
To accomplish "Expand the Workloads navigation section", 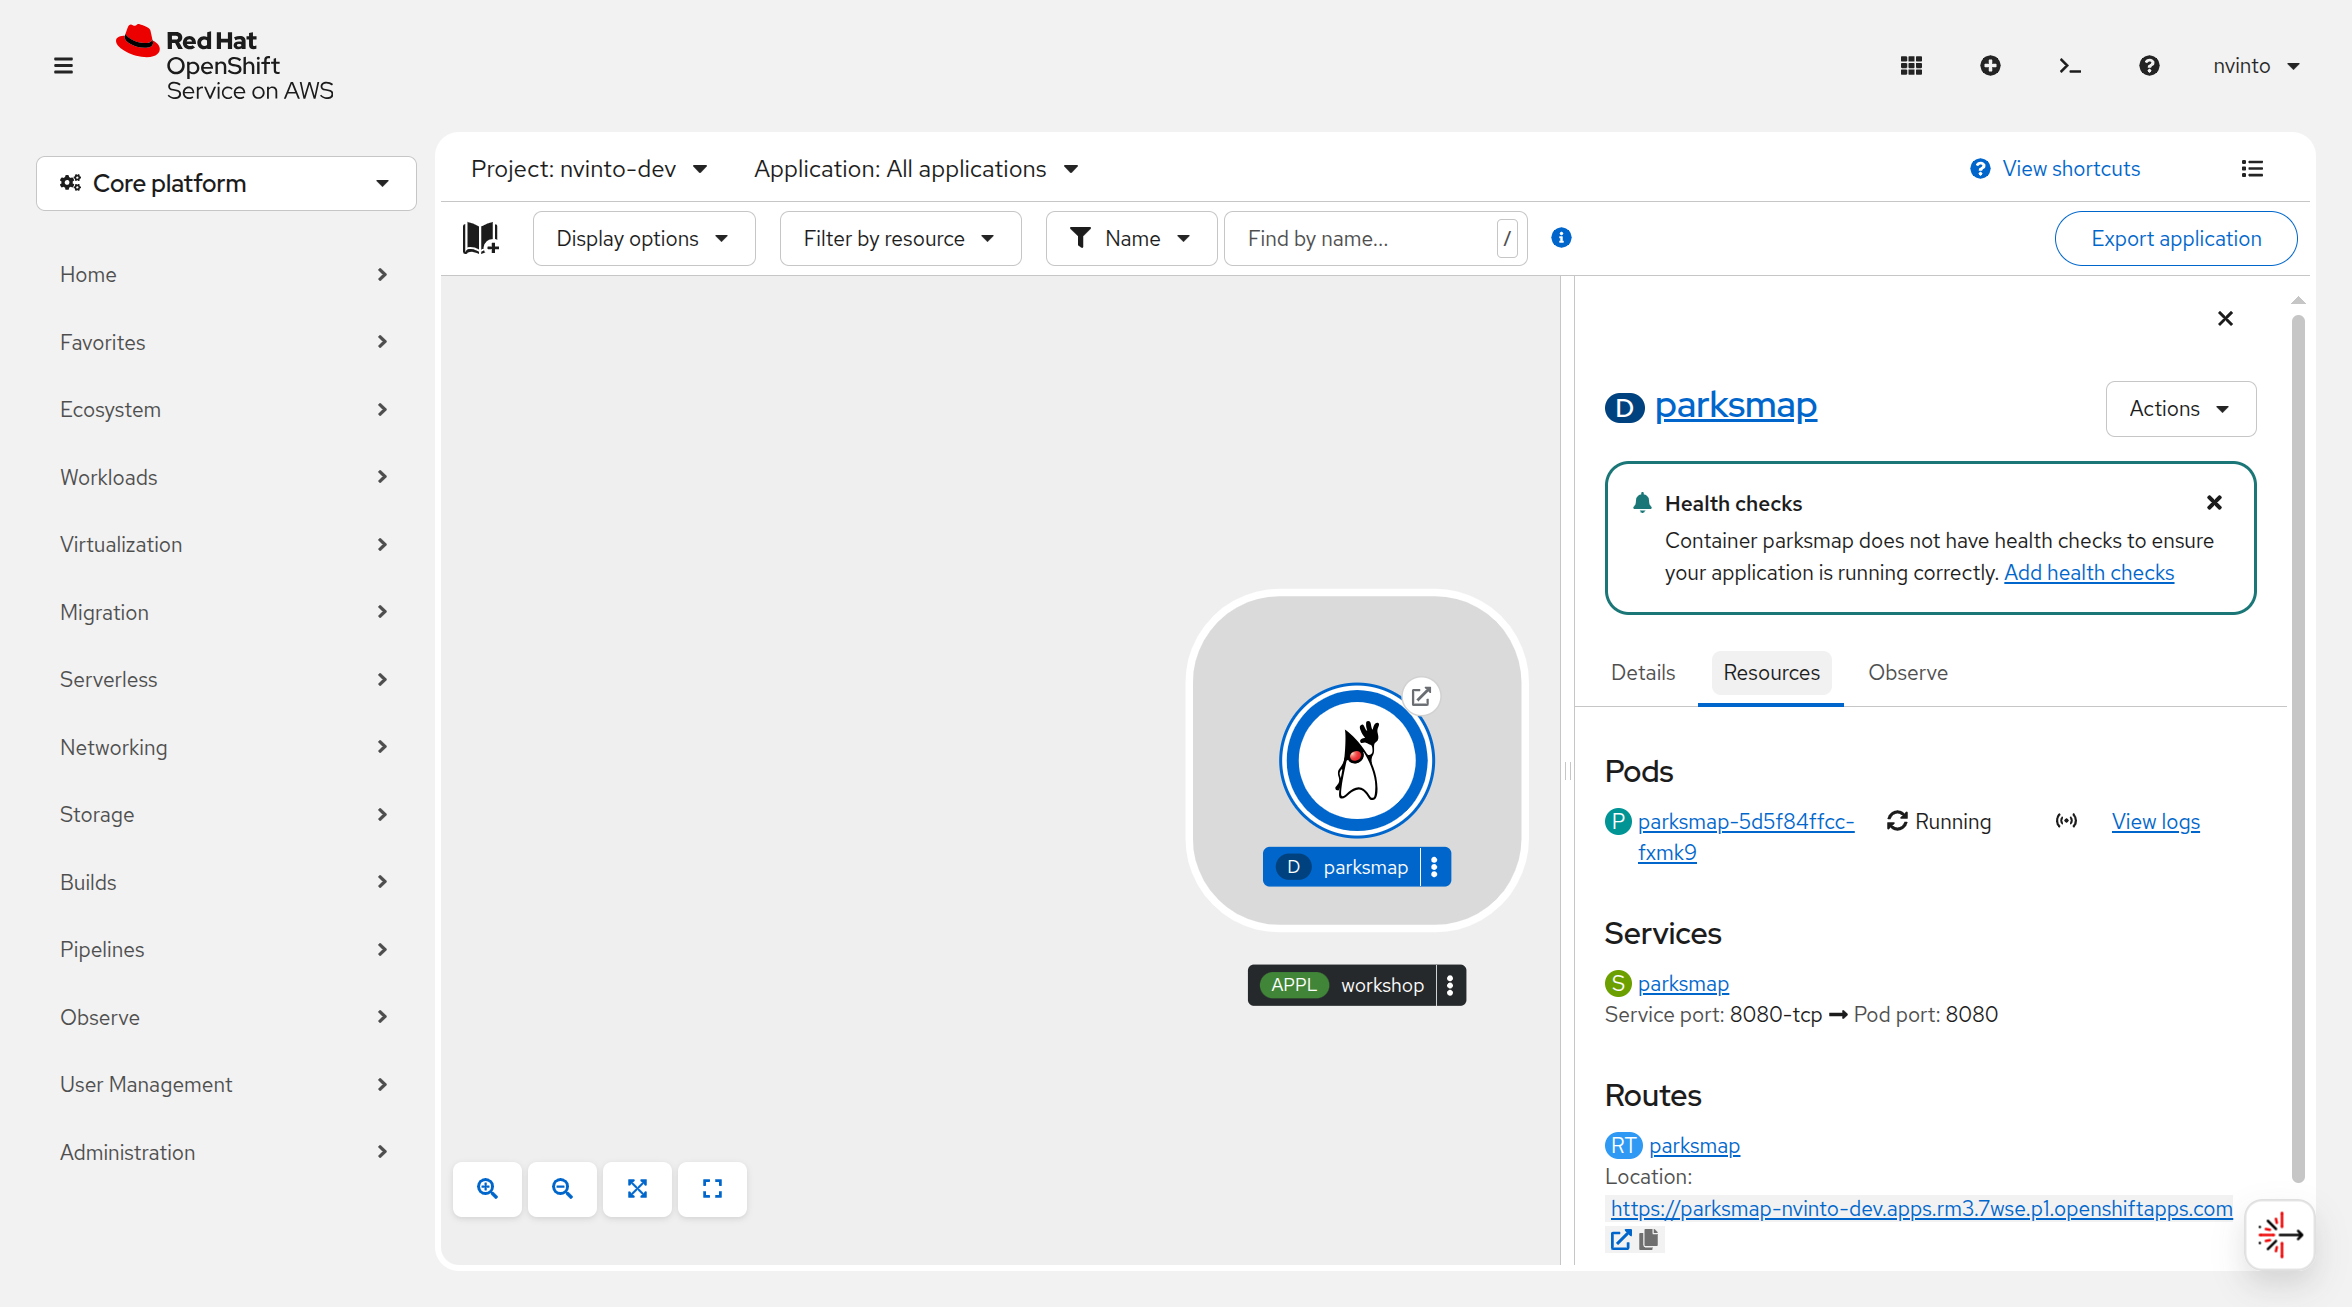I will [225, 477].
